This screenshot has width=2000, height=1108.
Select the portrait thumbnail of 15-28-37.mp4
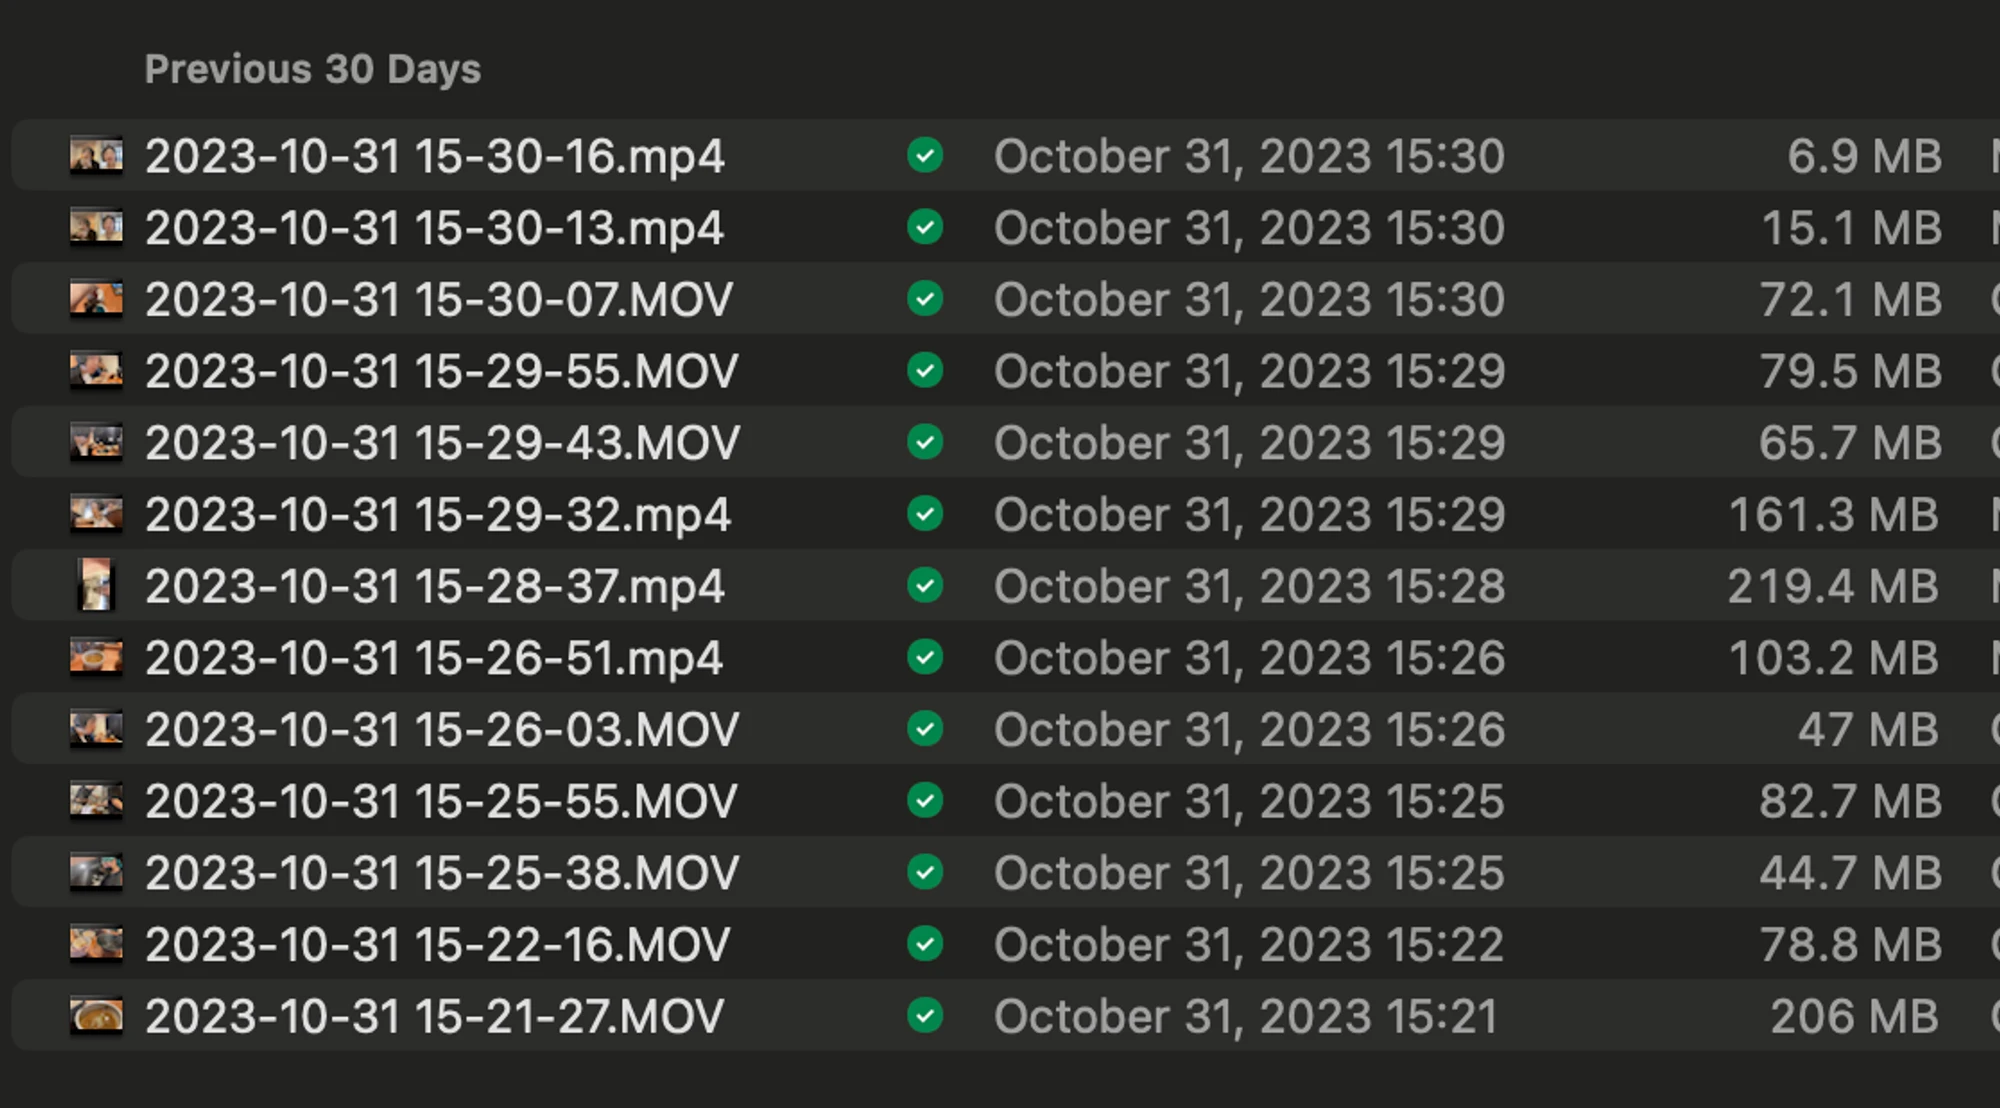pyautogui.click(x=96, y=586)
